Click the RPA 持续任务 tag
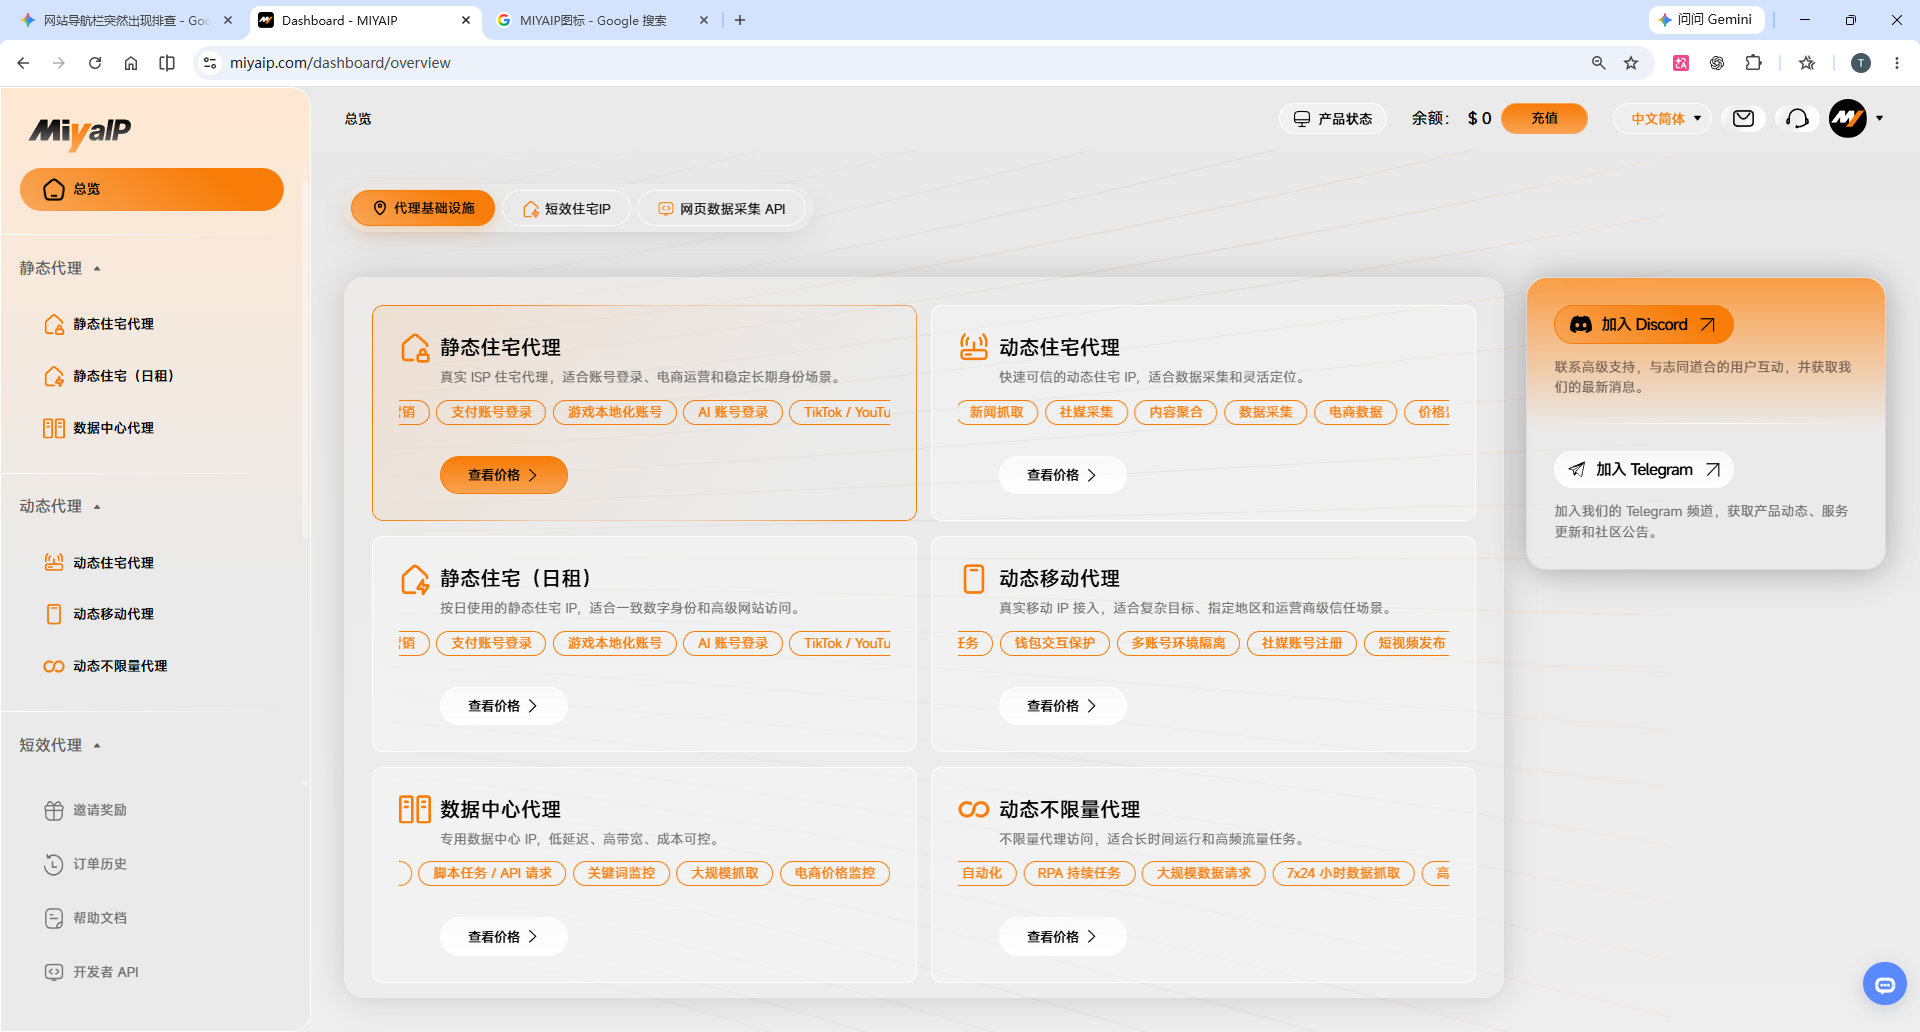 (1079, 873)
